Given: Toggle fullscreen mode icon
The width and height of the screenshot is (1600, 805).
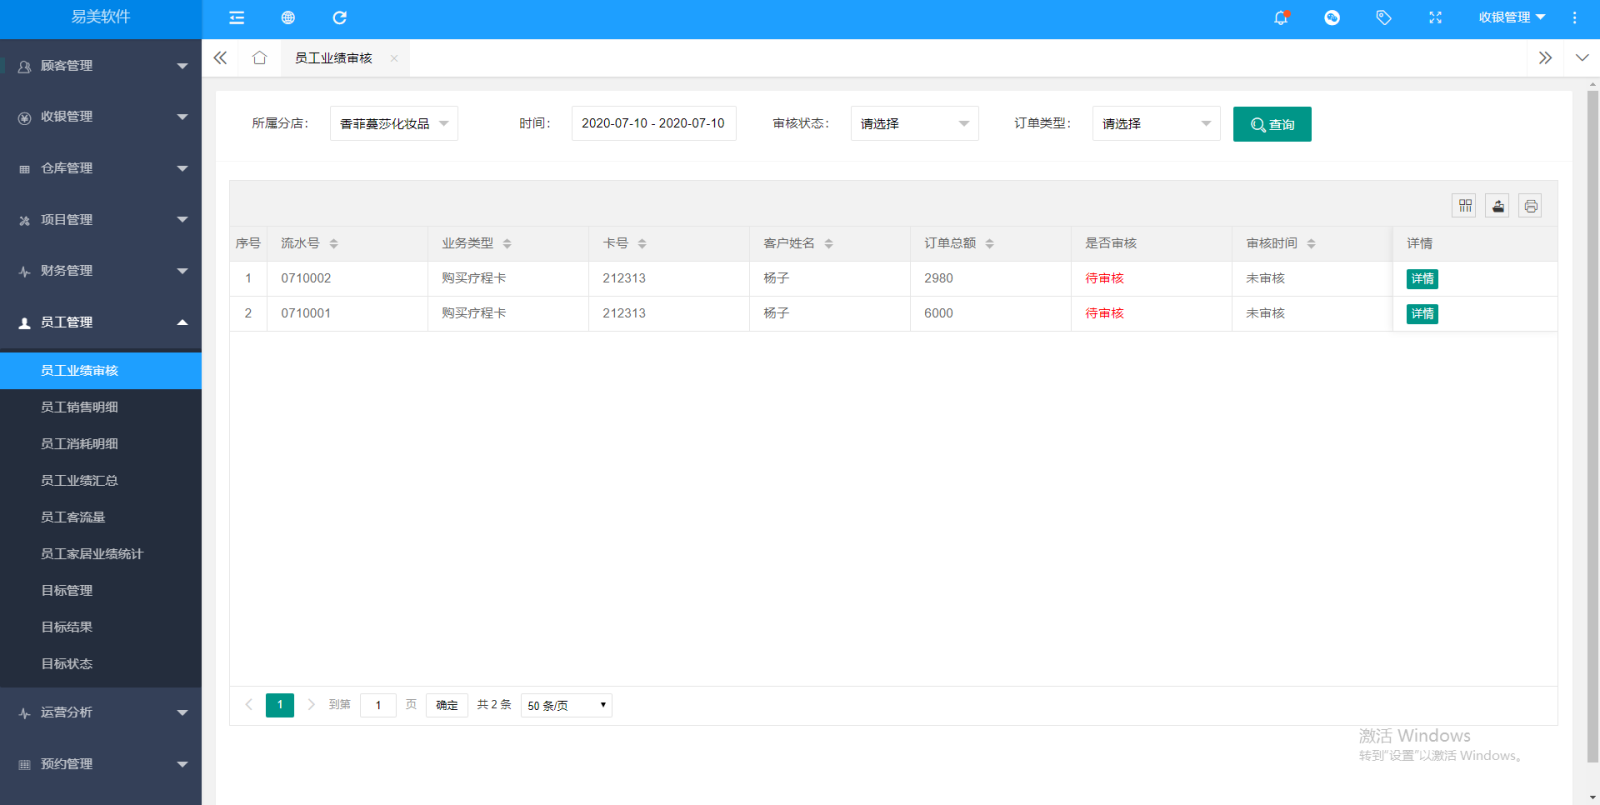Looking at the screenshot, I should click(1436, 18).
